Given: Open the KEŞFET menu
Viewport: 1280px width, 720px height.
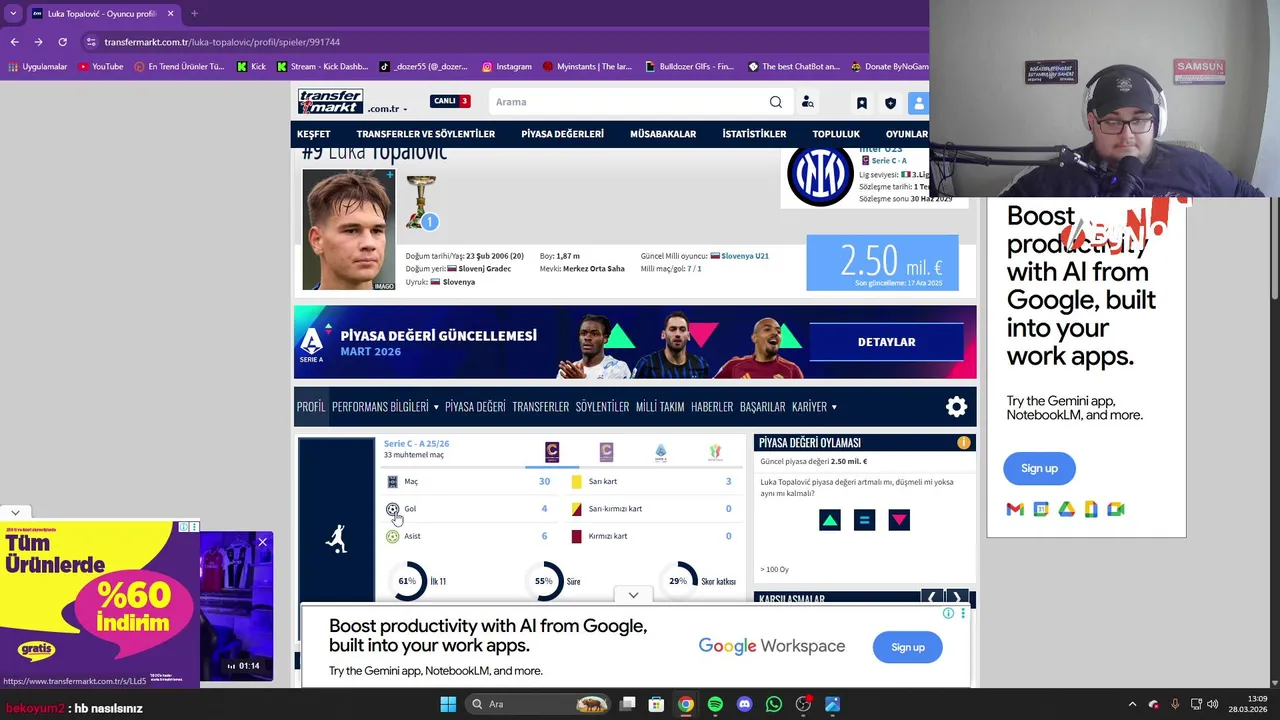Looking at the screenshot, I should click(313, 134).
